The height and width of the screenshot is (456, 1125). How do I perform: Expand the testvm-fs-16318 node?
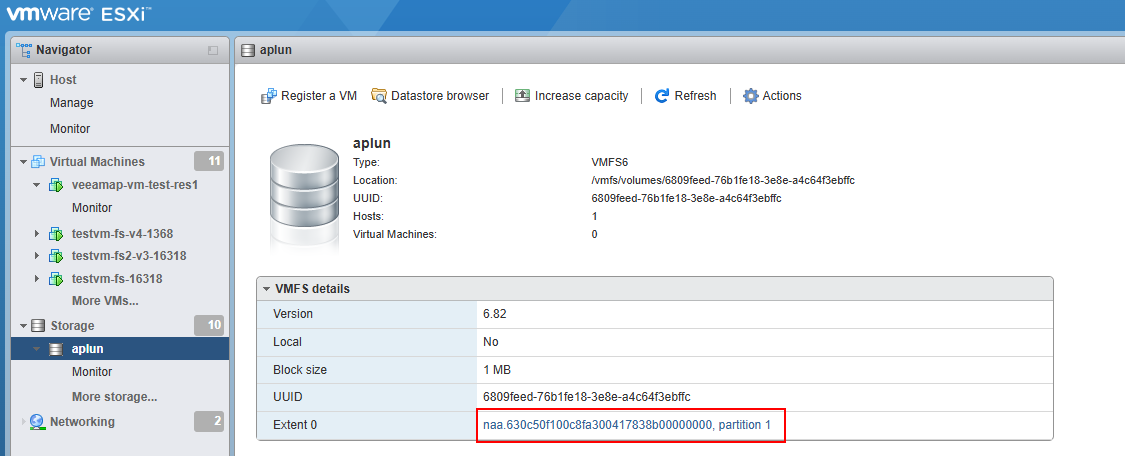click(37, 279)
